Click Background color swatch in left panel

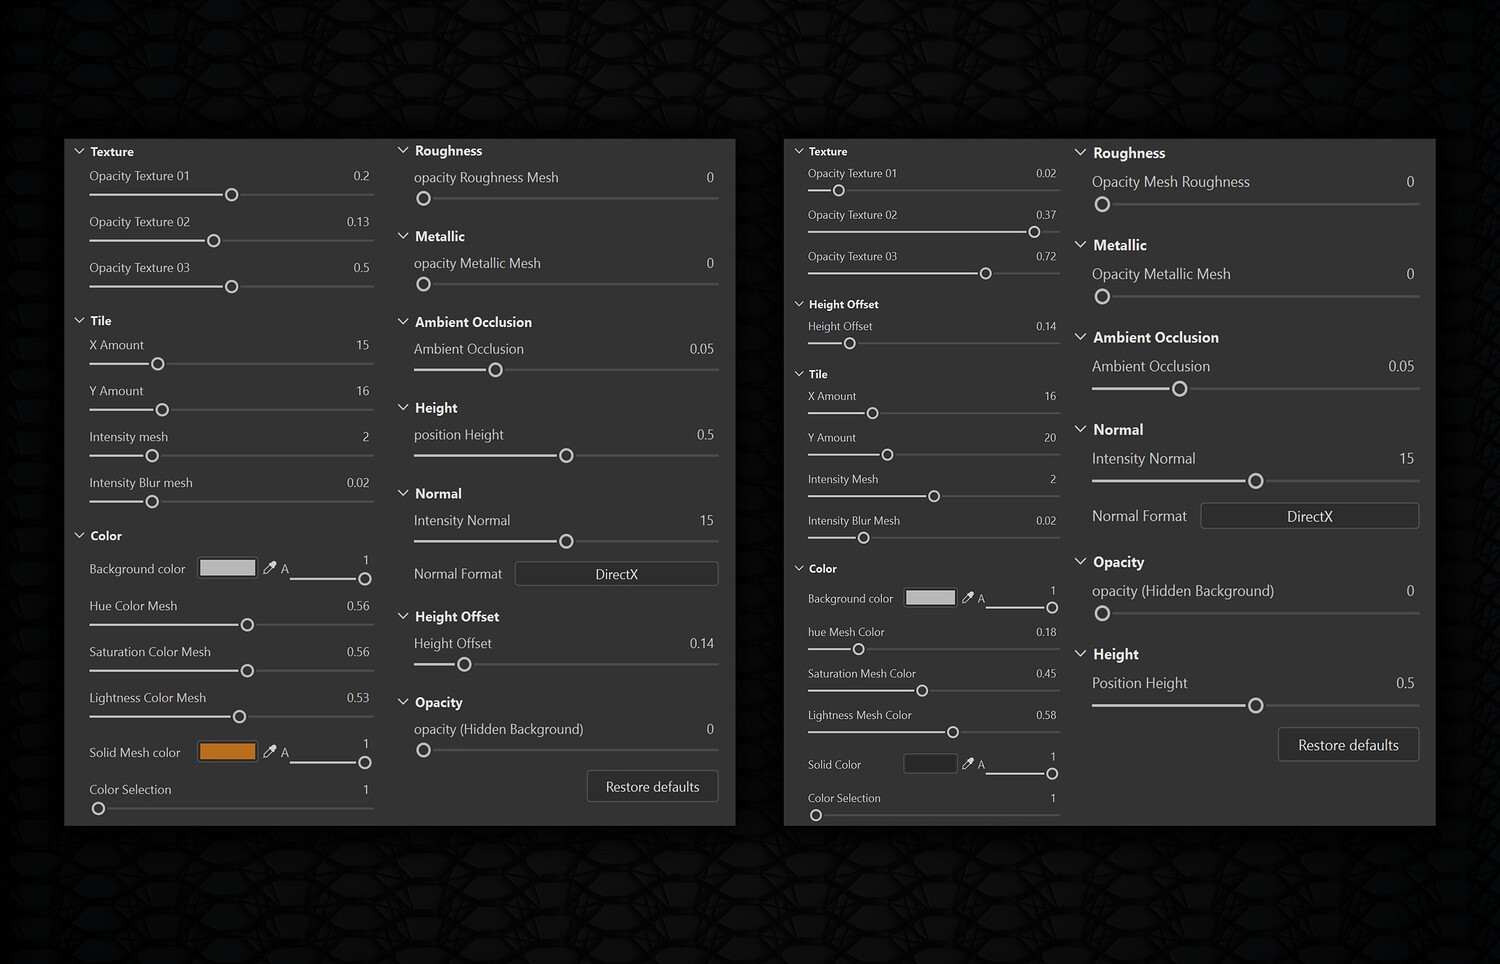click(227, 568)
